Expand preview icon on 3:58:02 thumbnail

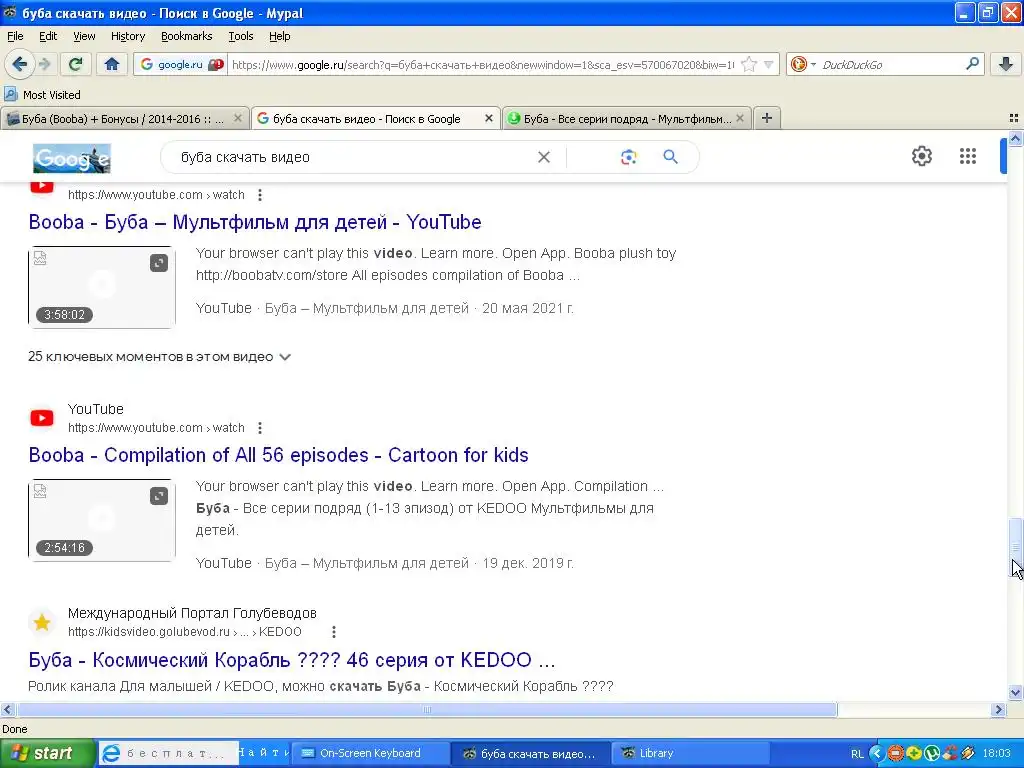pos(159,263)
